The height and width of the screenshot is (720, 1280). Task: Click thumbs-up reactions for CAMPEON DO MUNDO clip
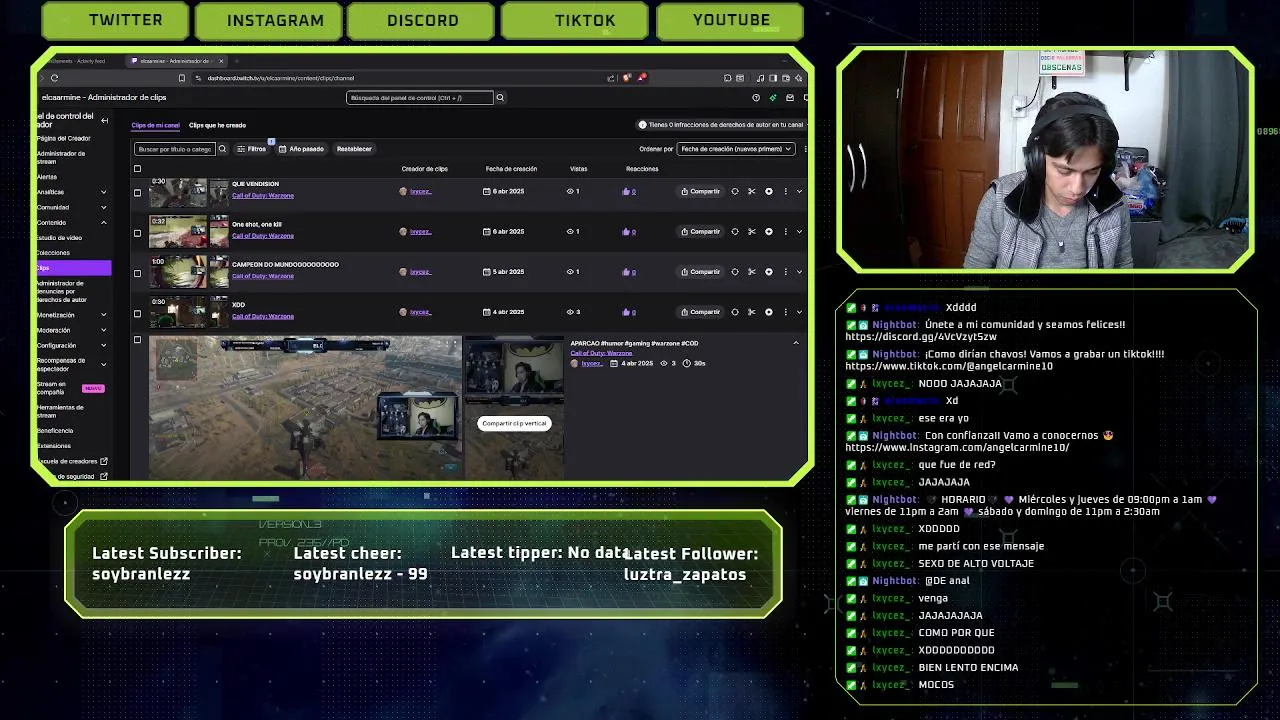[629, 272]
